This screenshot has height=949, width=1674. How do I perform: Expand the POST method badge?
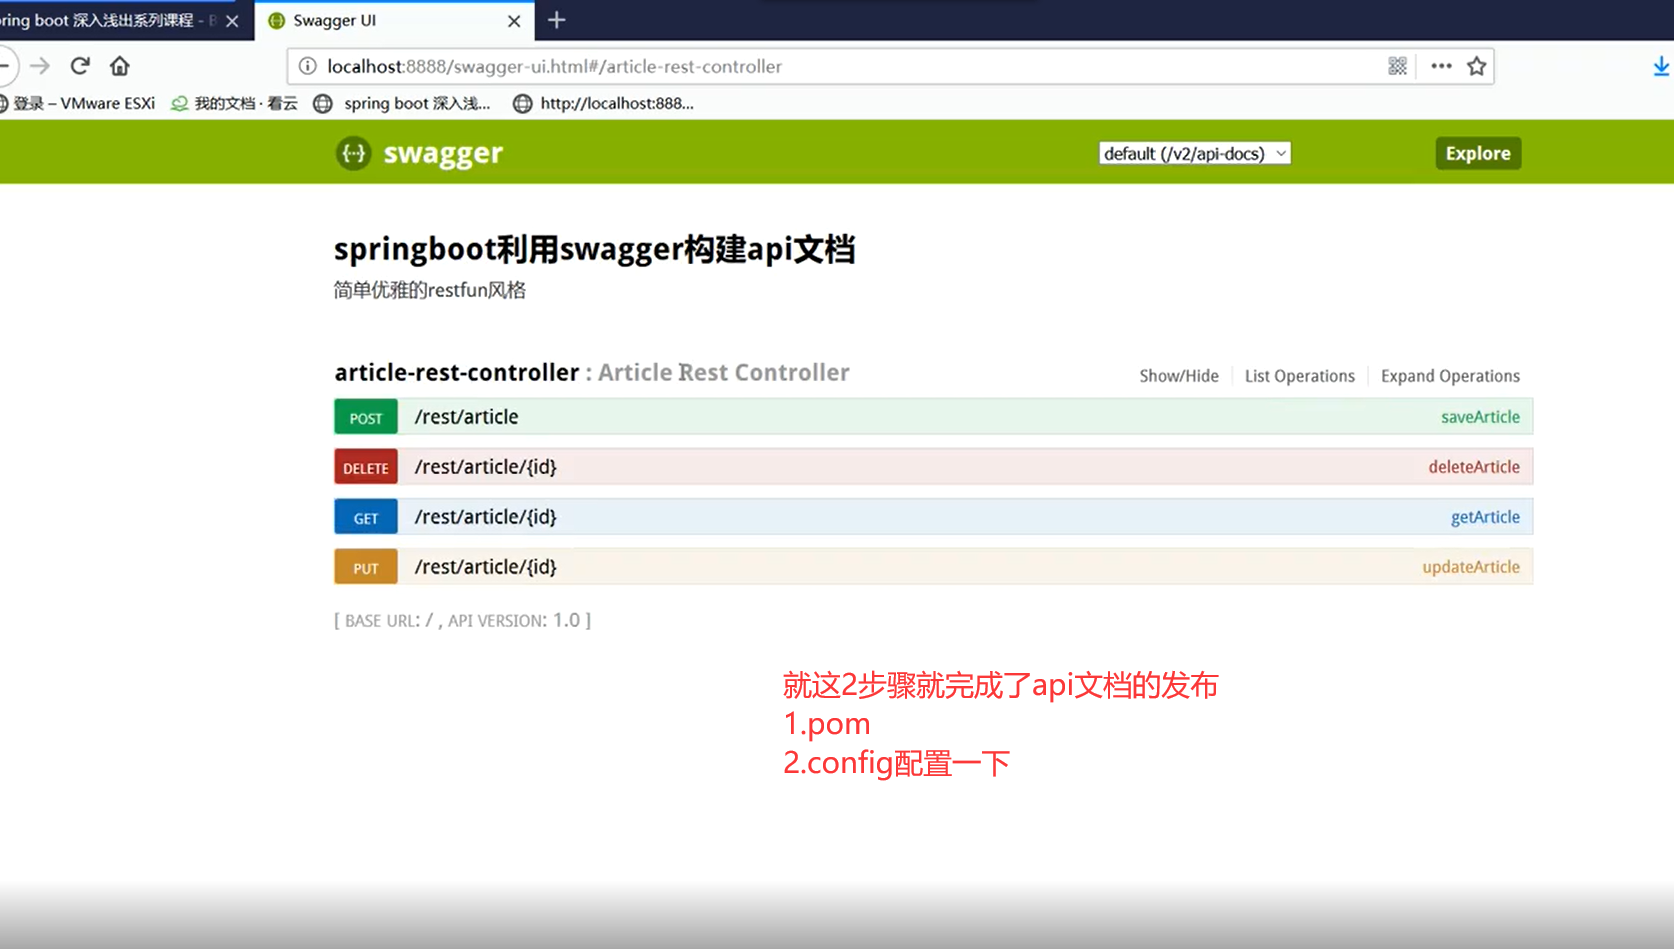point(366,417)
